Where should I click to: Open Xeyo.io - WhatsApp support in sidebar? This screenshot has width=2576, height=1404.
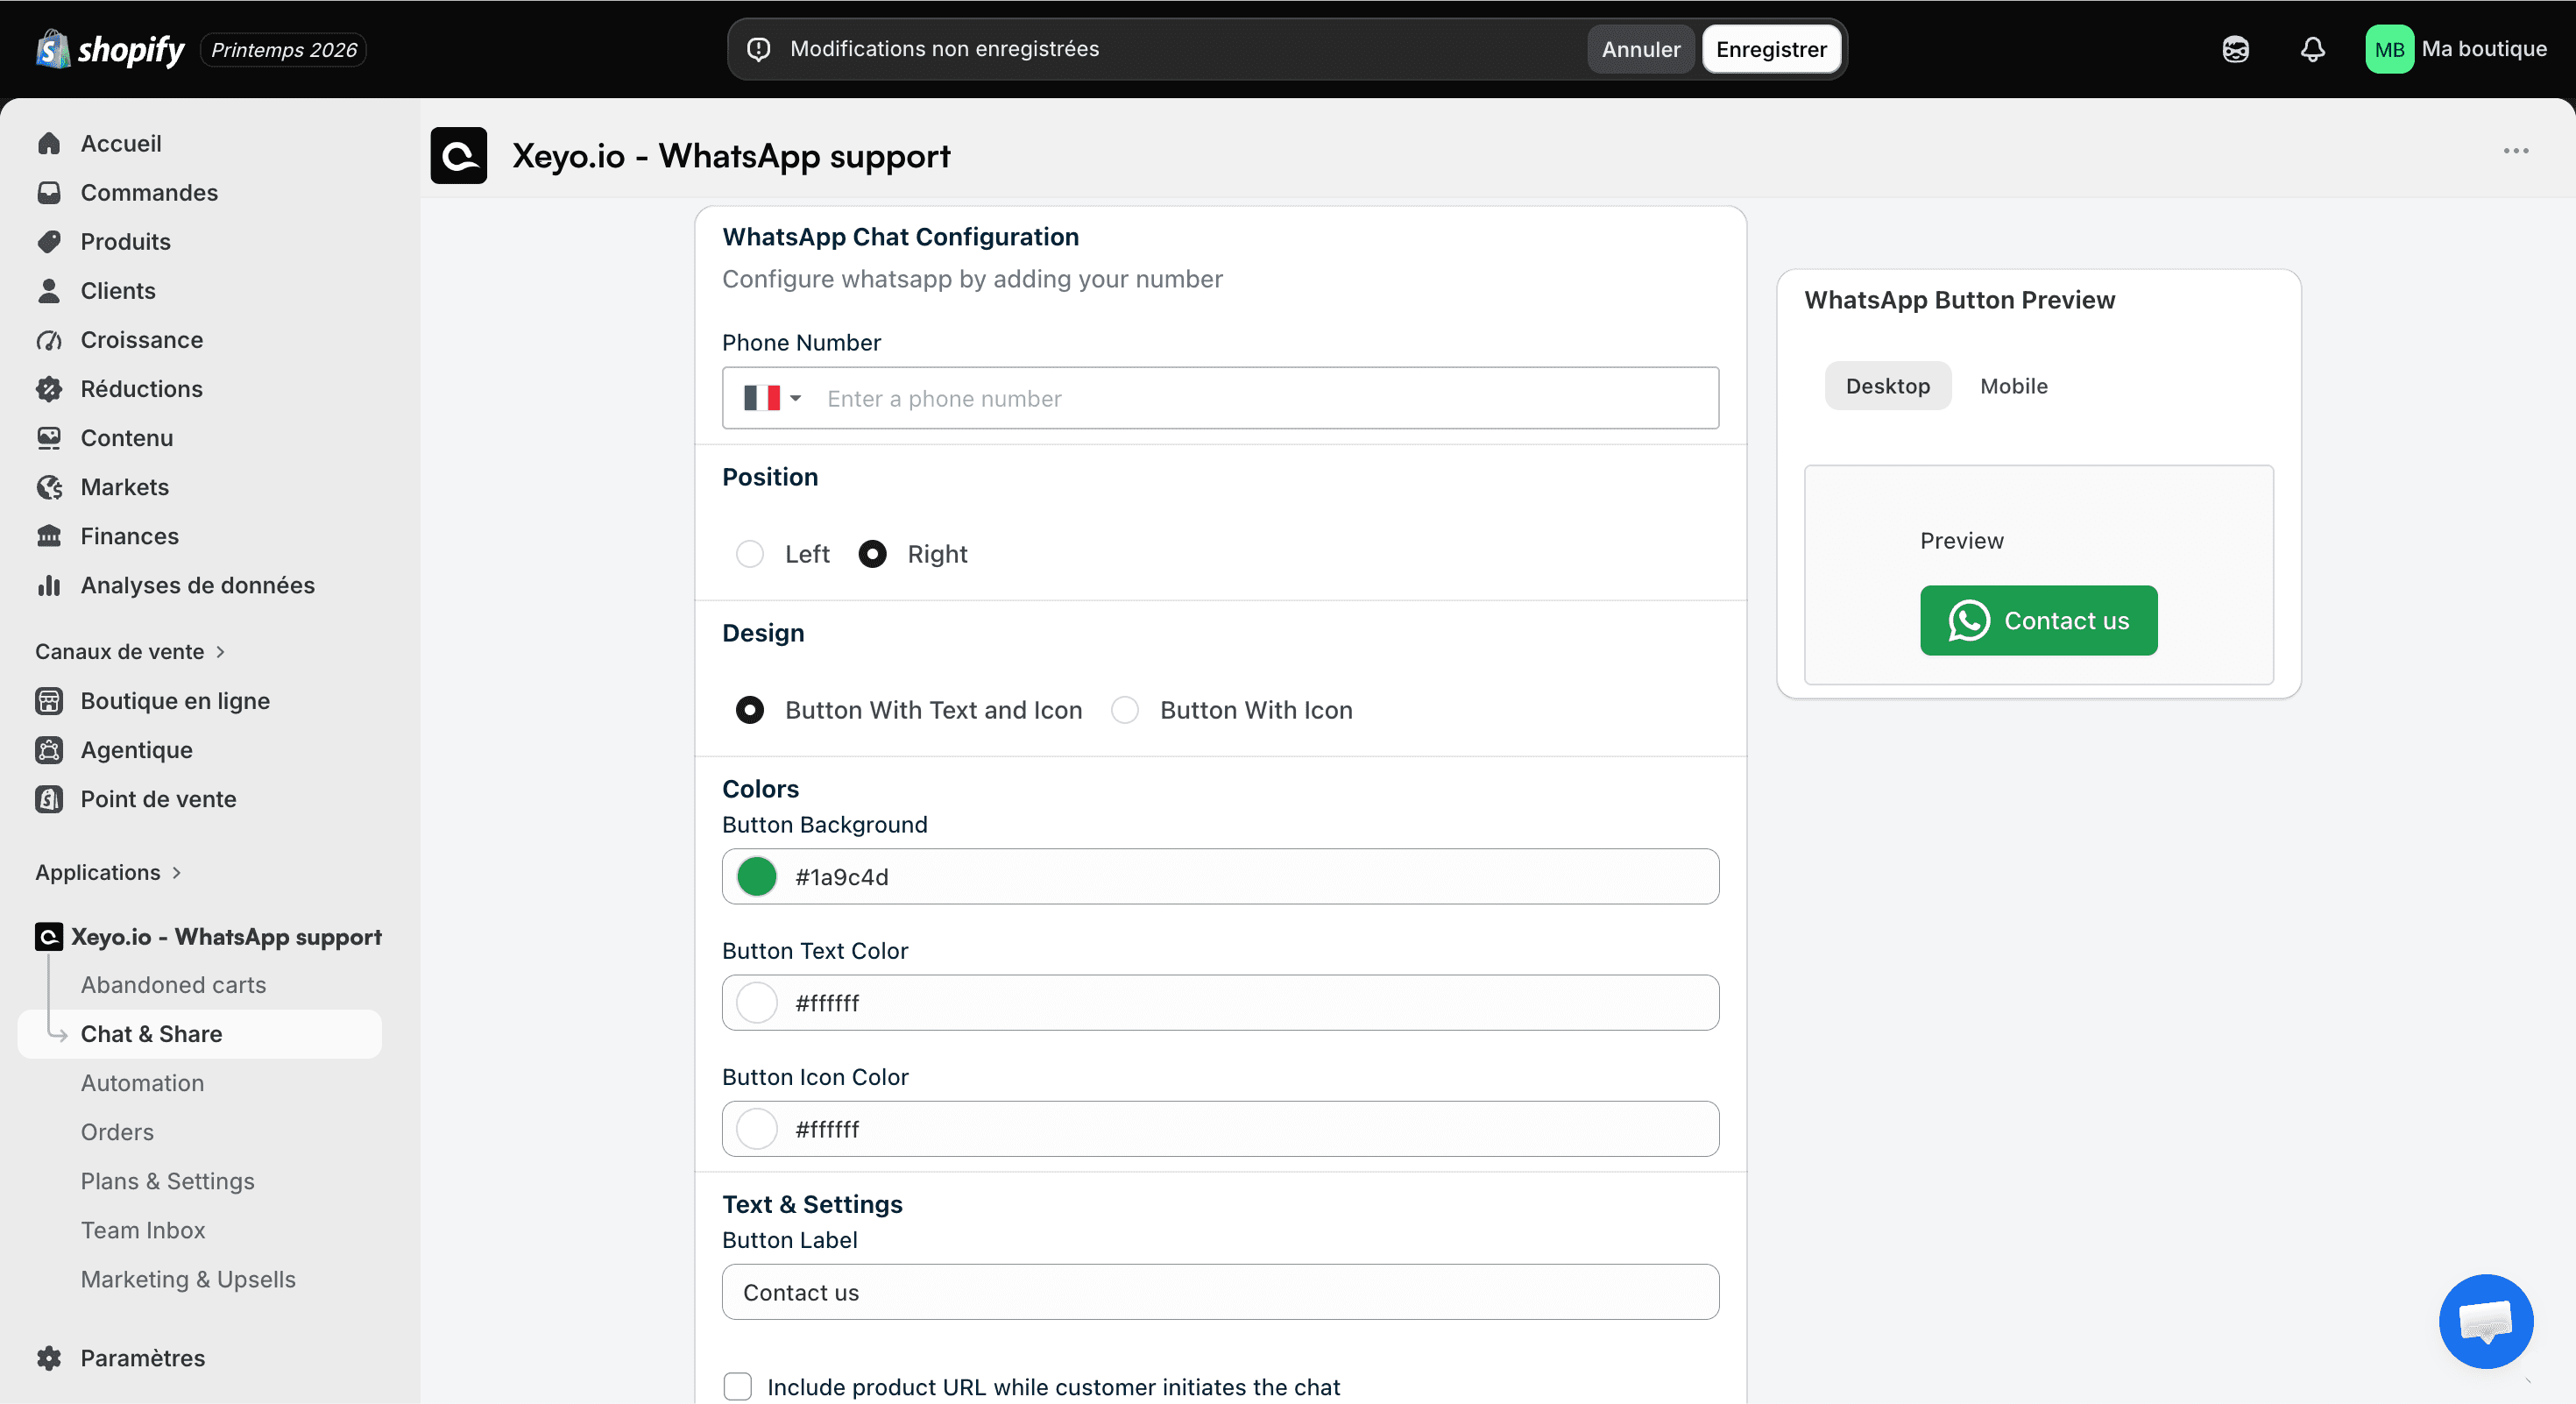pos(225,936)
